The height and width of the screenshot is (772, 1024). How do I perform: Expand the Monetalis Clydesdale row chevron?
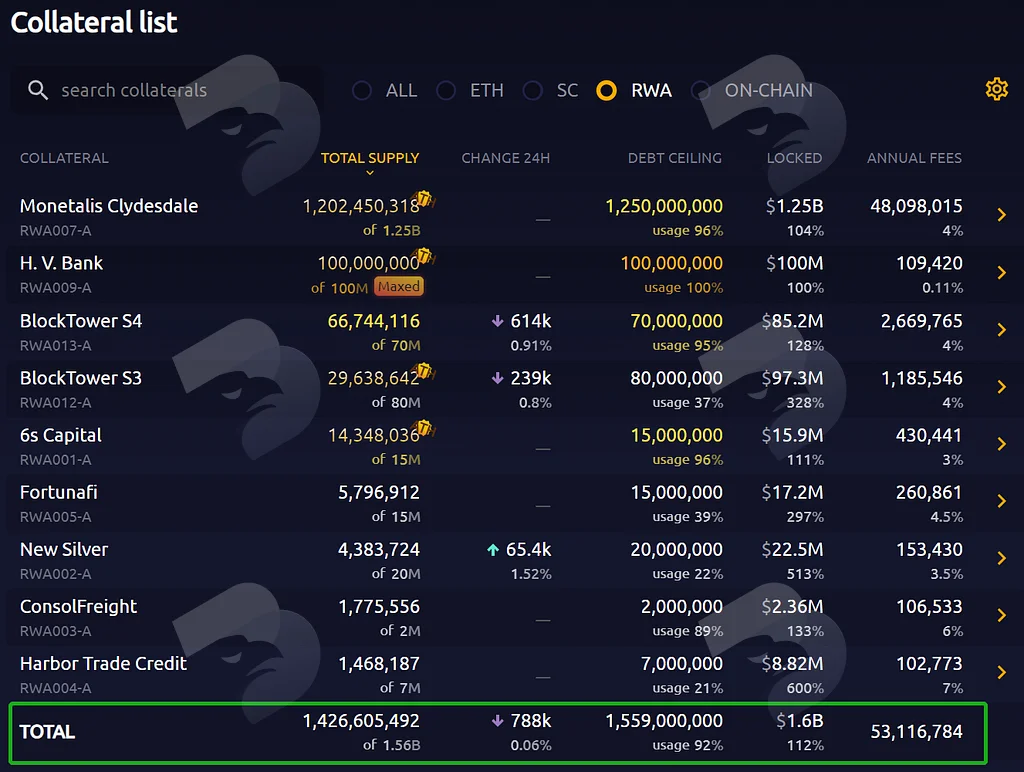pos(1002,215)
